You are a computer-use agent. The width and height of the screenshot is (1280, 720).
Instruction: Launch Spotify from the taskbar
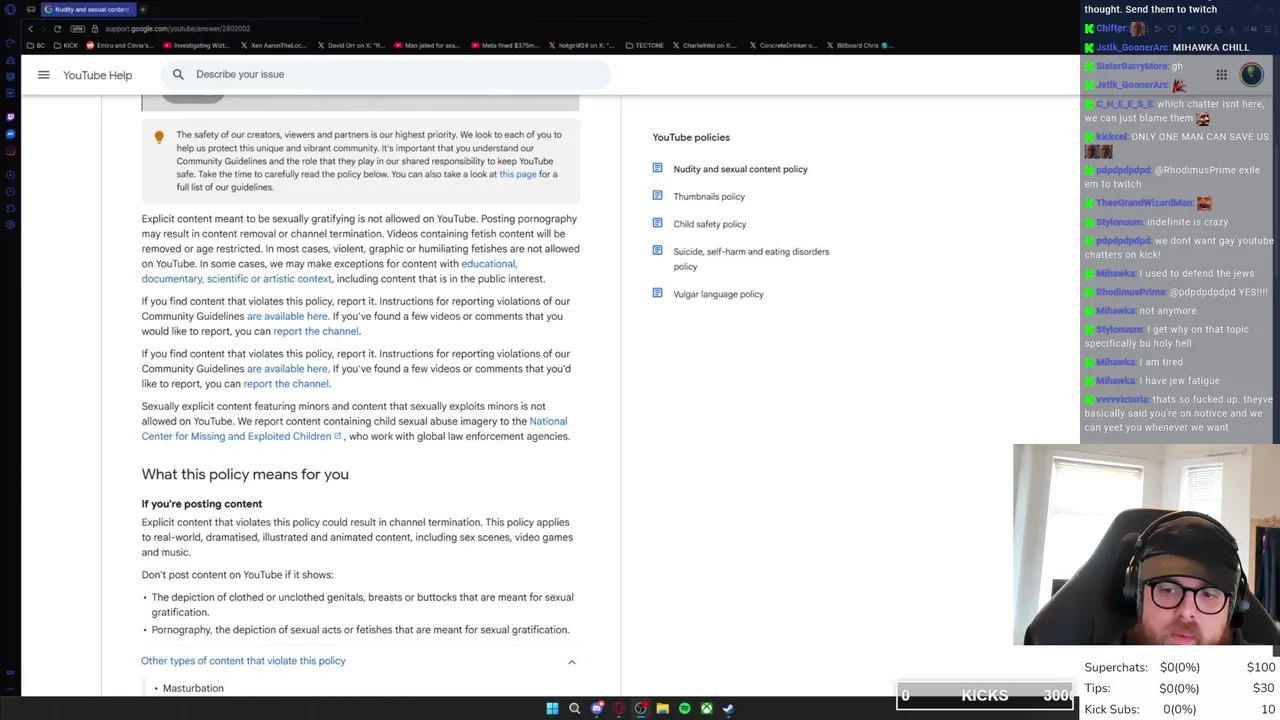coord(684,708)
